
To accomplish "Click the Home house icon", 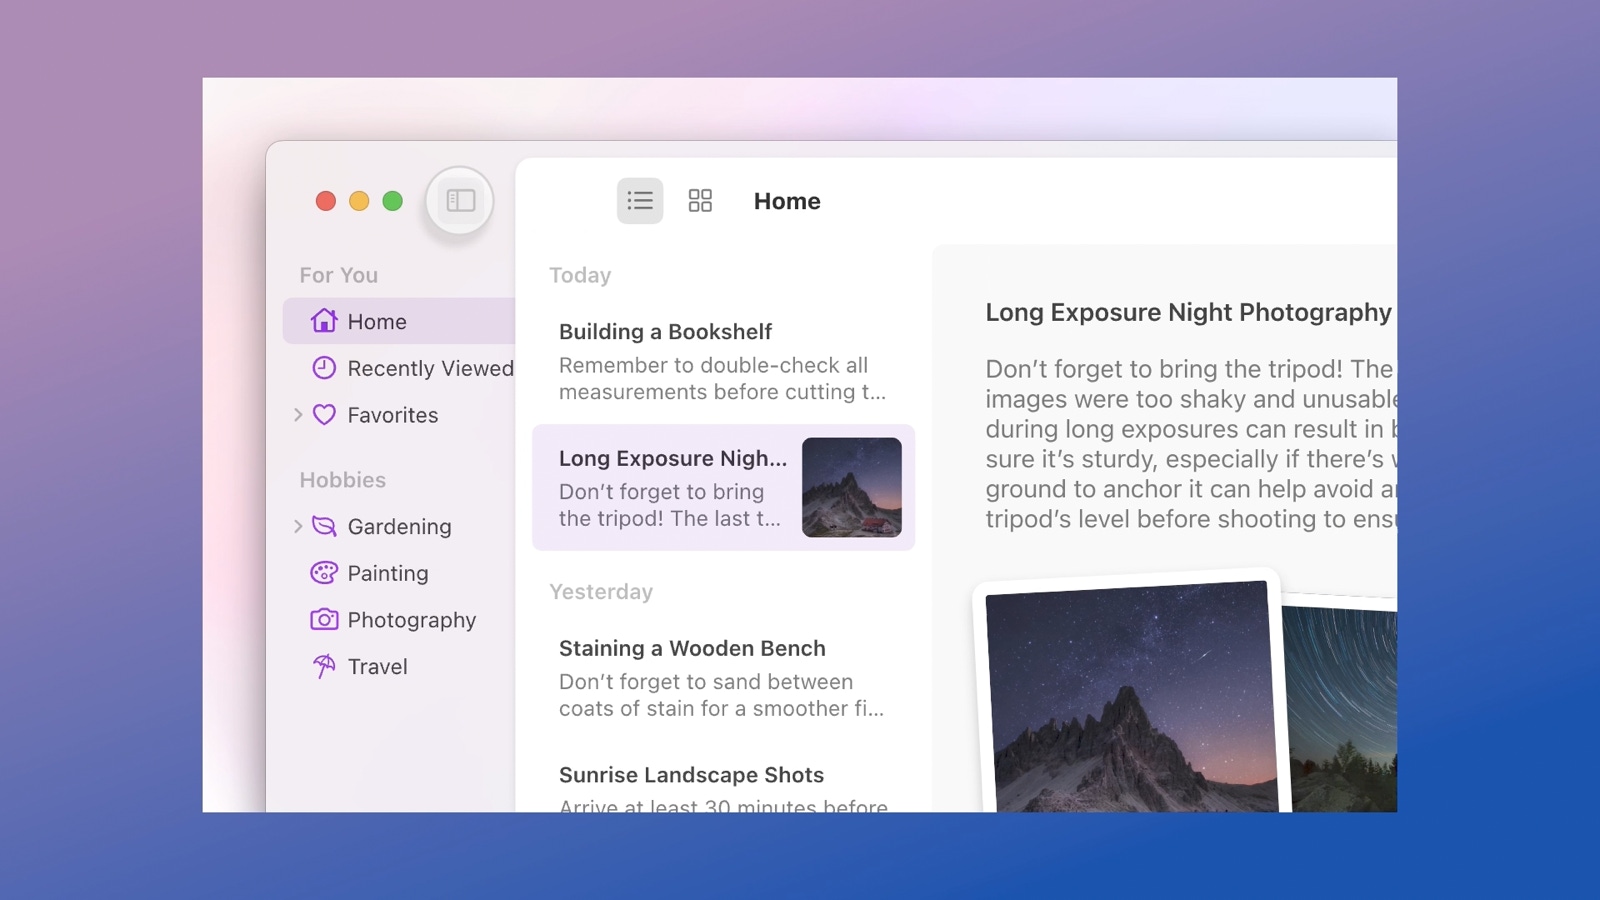I will click(x=324, y=321).
